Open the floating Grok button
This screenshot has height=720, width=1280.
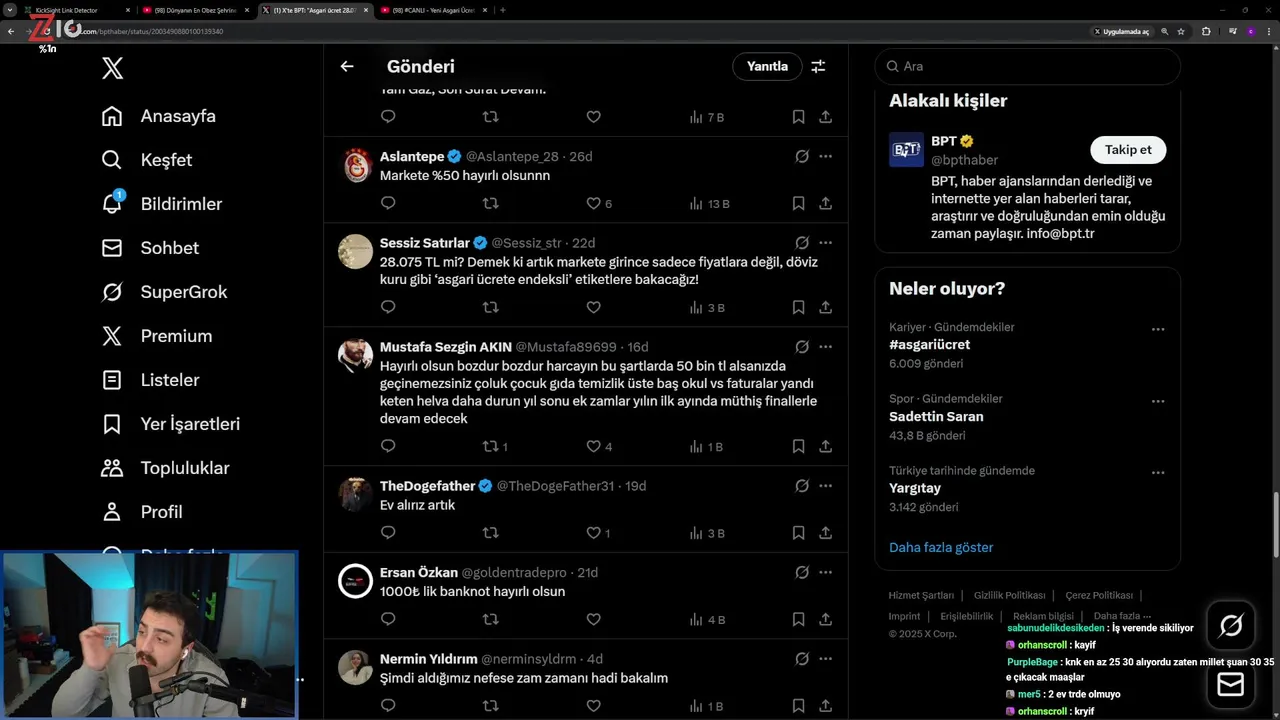tap(1231, 626)
